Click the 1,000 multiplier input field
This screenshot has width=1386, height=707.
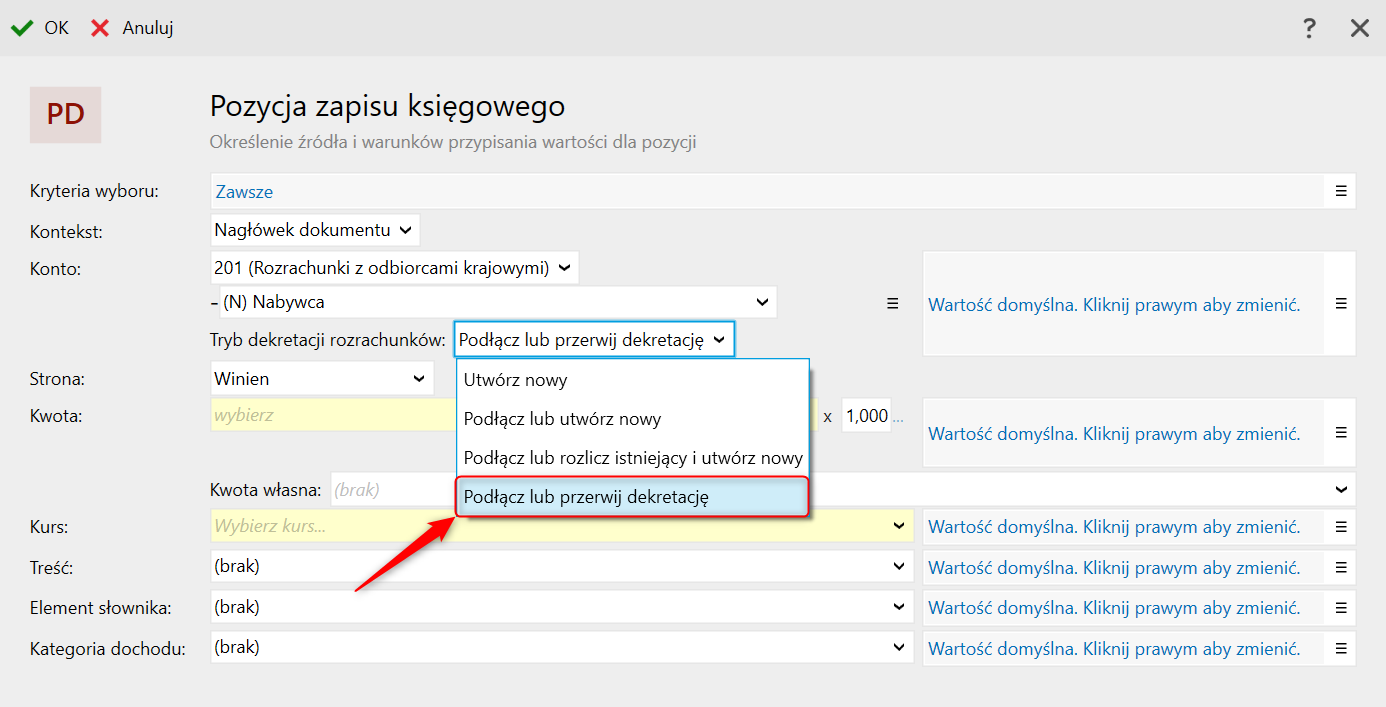click(866, 416)
